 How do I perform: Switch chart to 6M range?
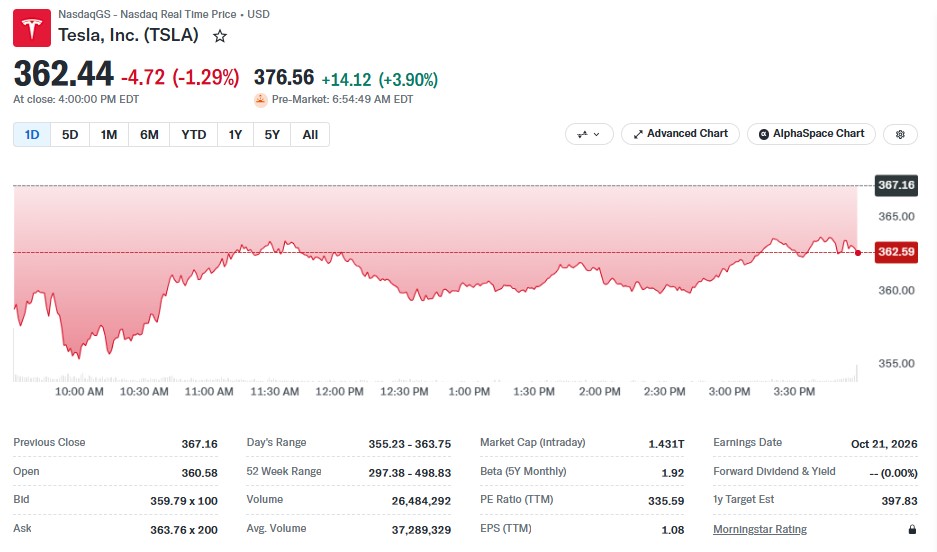click(x=149, y=134)
